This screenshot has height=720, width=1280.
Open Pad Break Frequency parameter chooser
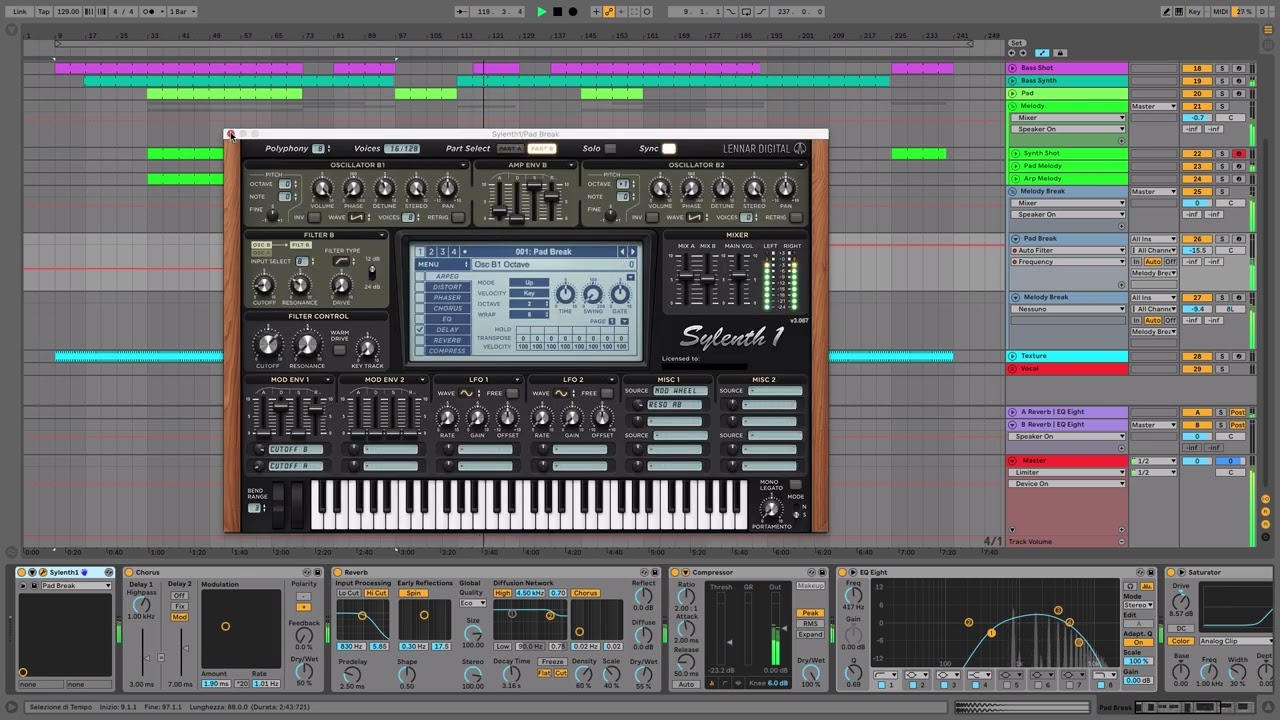pos(1068,262)
